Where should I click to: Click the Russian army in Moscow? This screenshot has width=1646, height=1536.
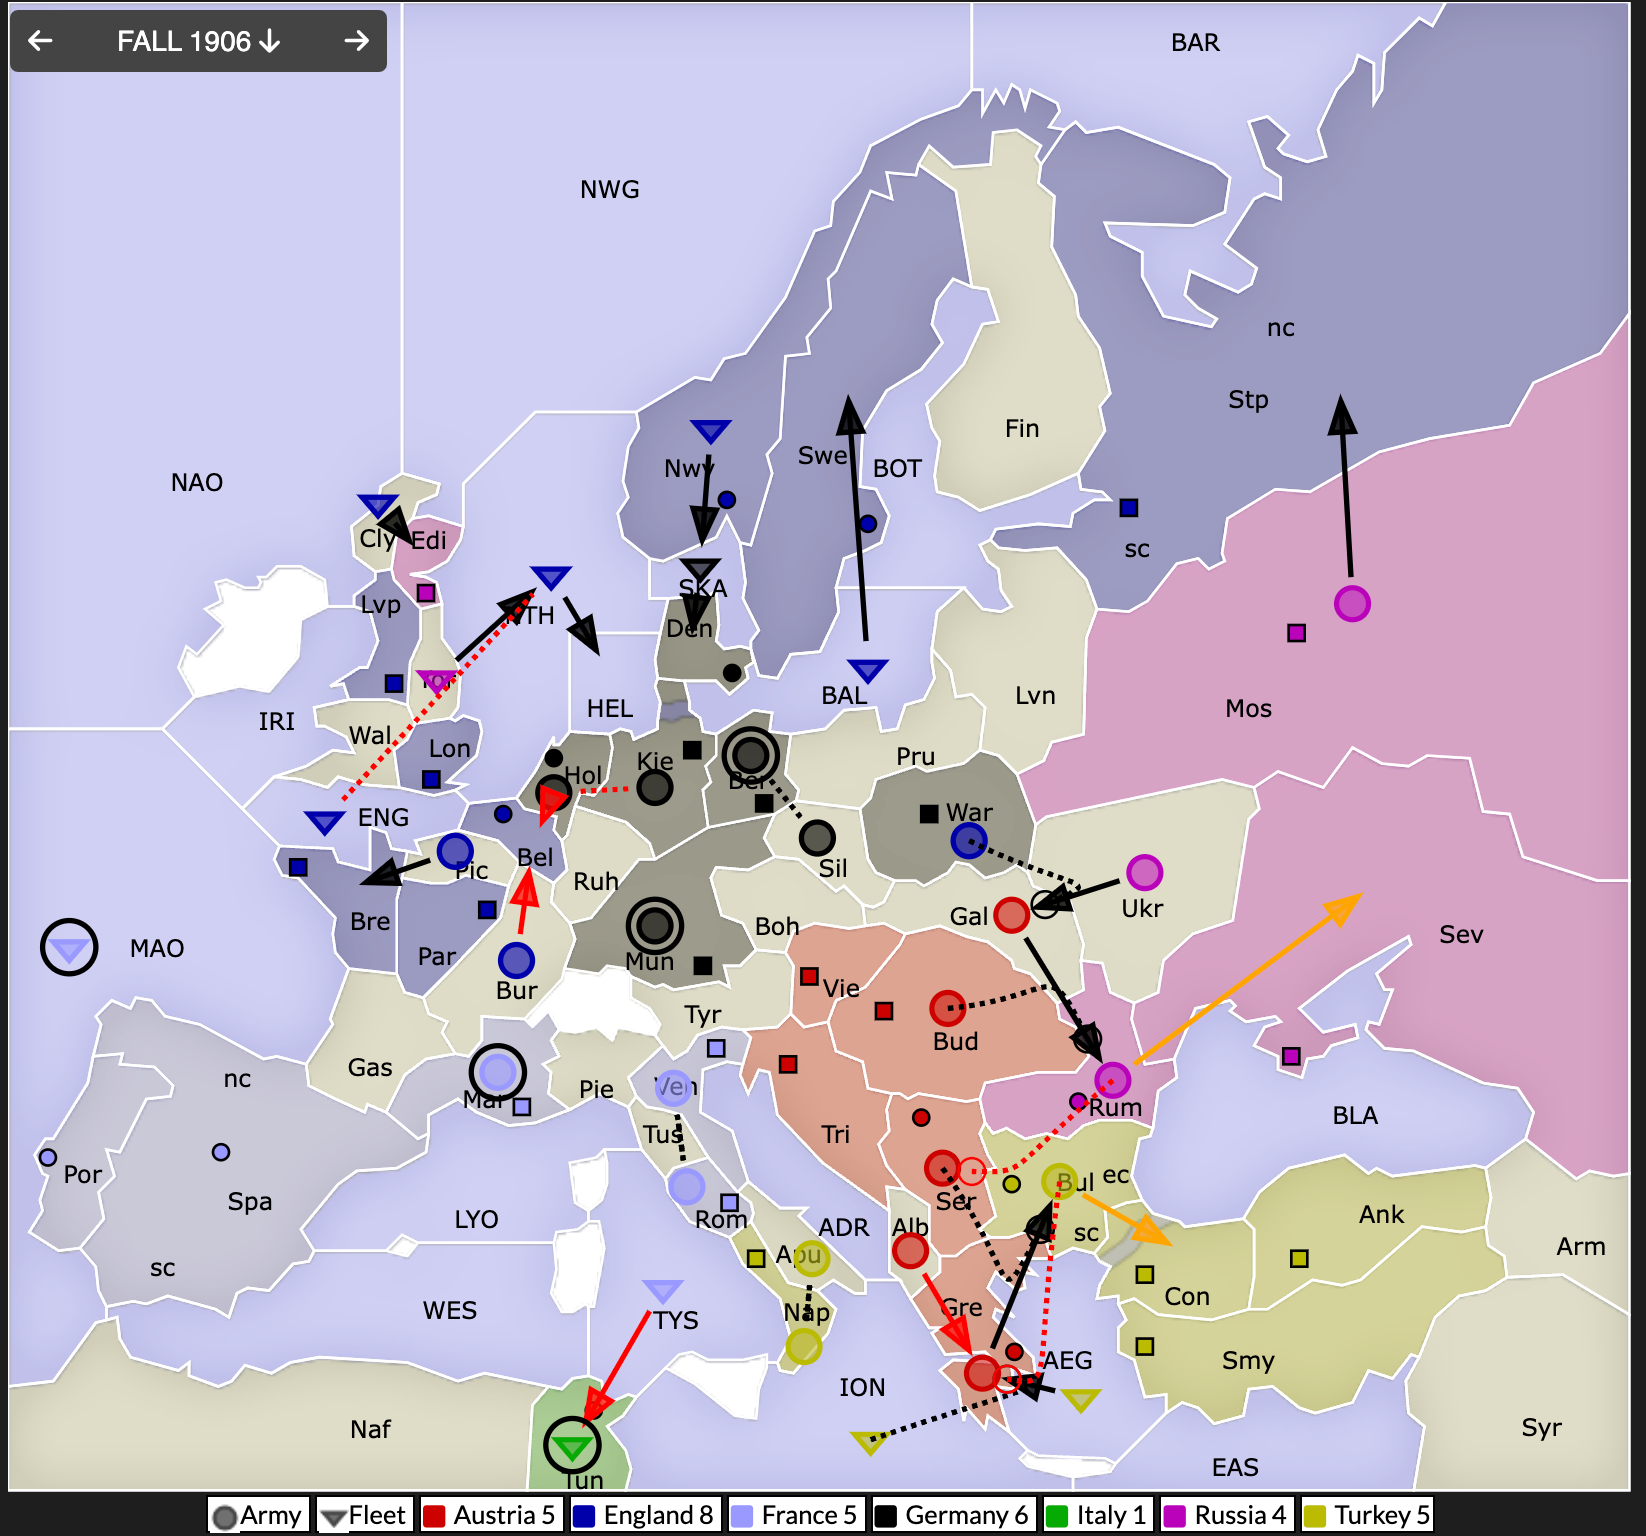pyautogui.click(x=1352, y=604)
